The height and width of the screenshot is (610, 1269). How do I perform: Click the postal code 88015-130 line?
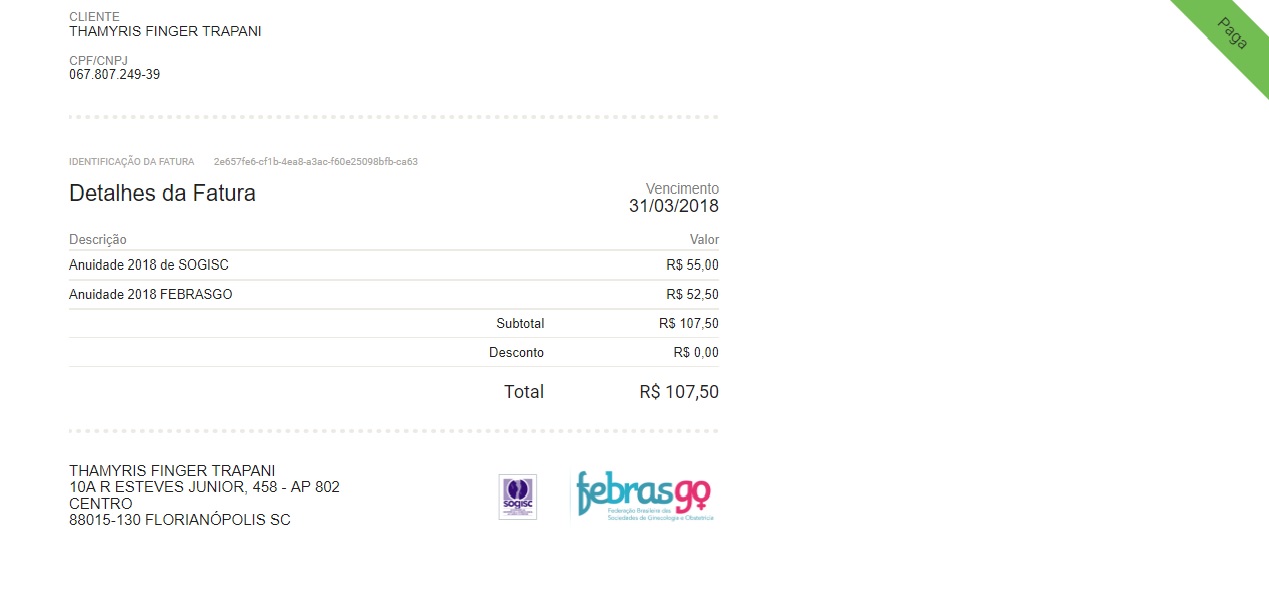pyautogui.click(x=179, y=520)
